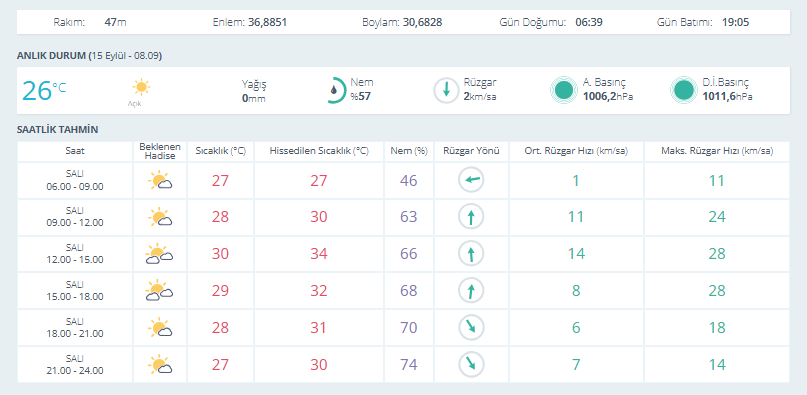Image resolution: width=807 pixels, height=395 pixels.
Task: Click the A. Basınç pressure circle icon
Action: (x=564, y=90)
